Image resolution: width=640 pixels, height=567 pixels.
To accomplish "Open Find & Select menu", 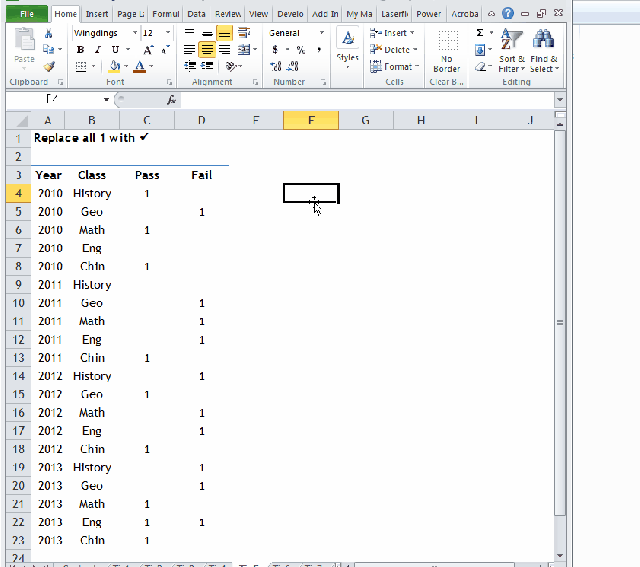I will coord(544,51).
